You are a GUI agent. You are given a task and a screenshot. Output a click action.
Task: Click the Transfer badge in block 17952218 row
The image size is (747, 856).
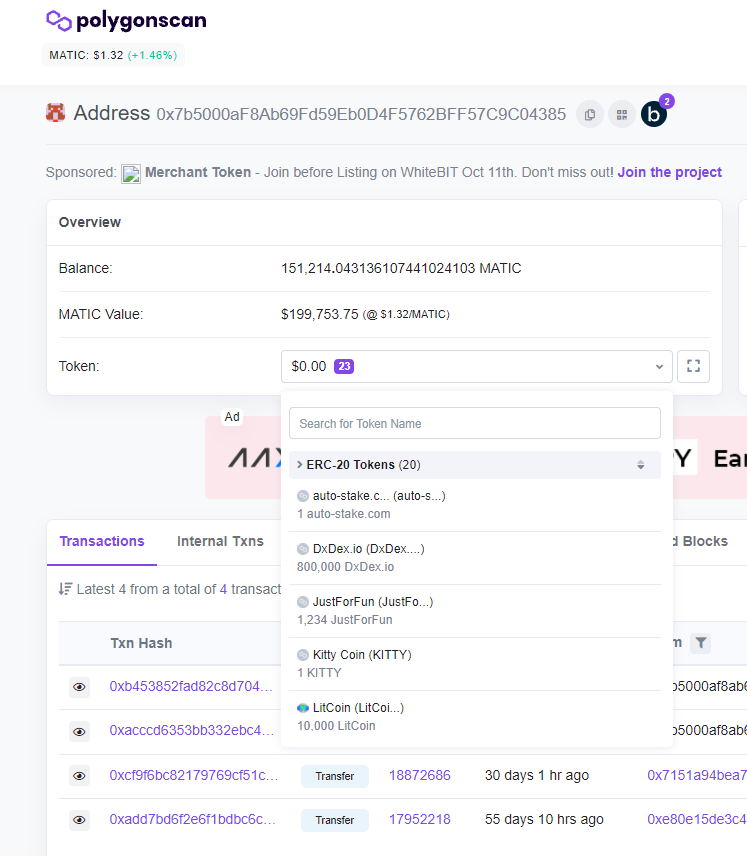pyautogui.click(x=335, y=821)
